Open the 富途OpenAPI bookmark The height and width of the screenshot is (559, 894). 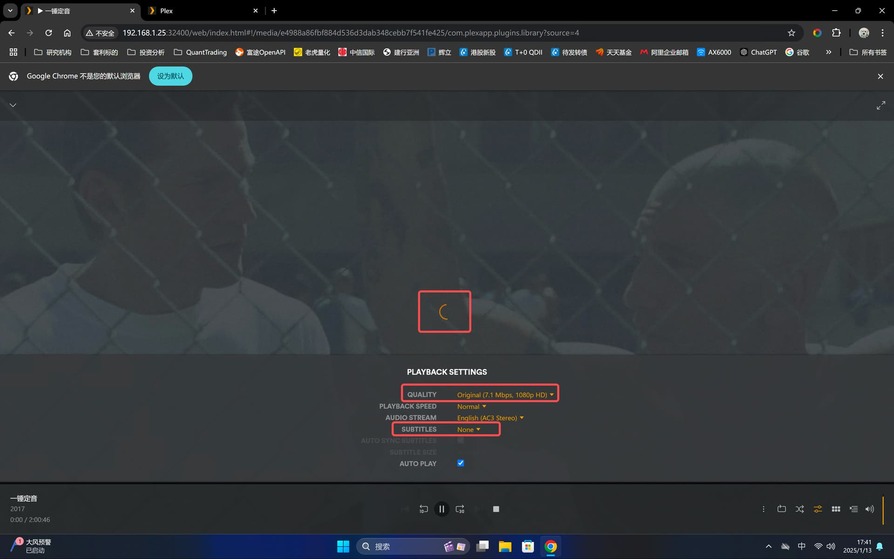click(260, 52)
